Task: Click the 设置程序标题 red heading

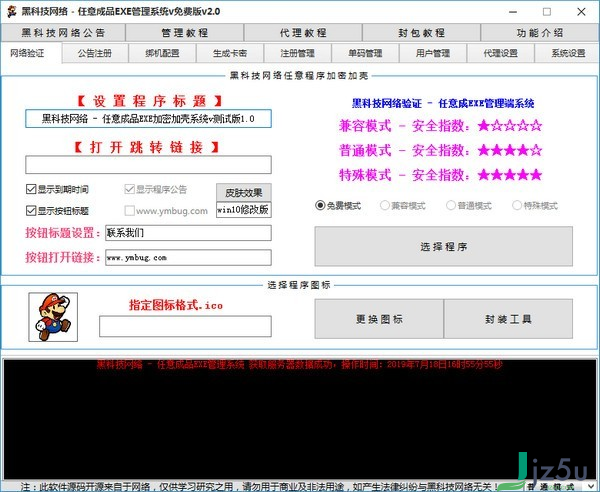Action: 149,101
